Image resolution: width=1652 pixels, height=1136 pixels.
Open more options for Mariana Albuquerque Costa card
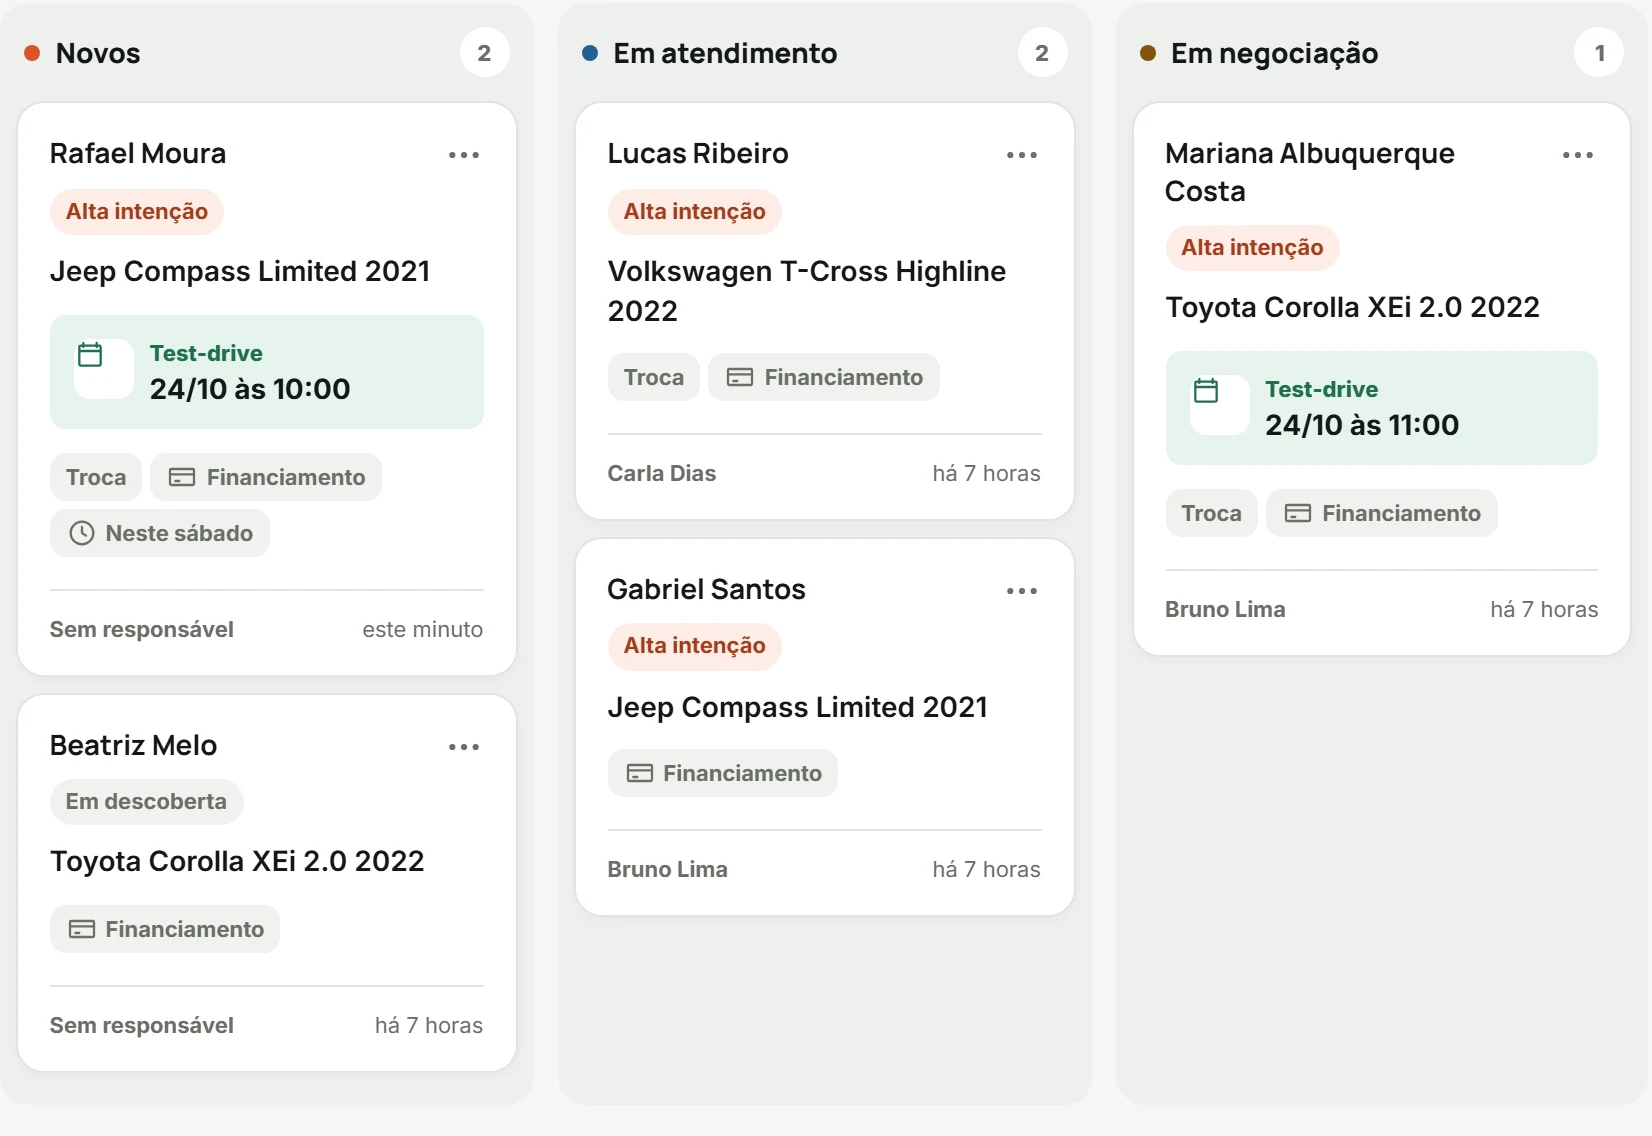coord(1578,155)
